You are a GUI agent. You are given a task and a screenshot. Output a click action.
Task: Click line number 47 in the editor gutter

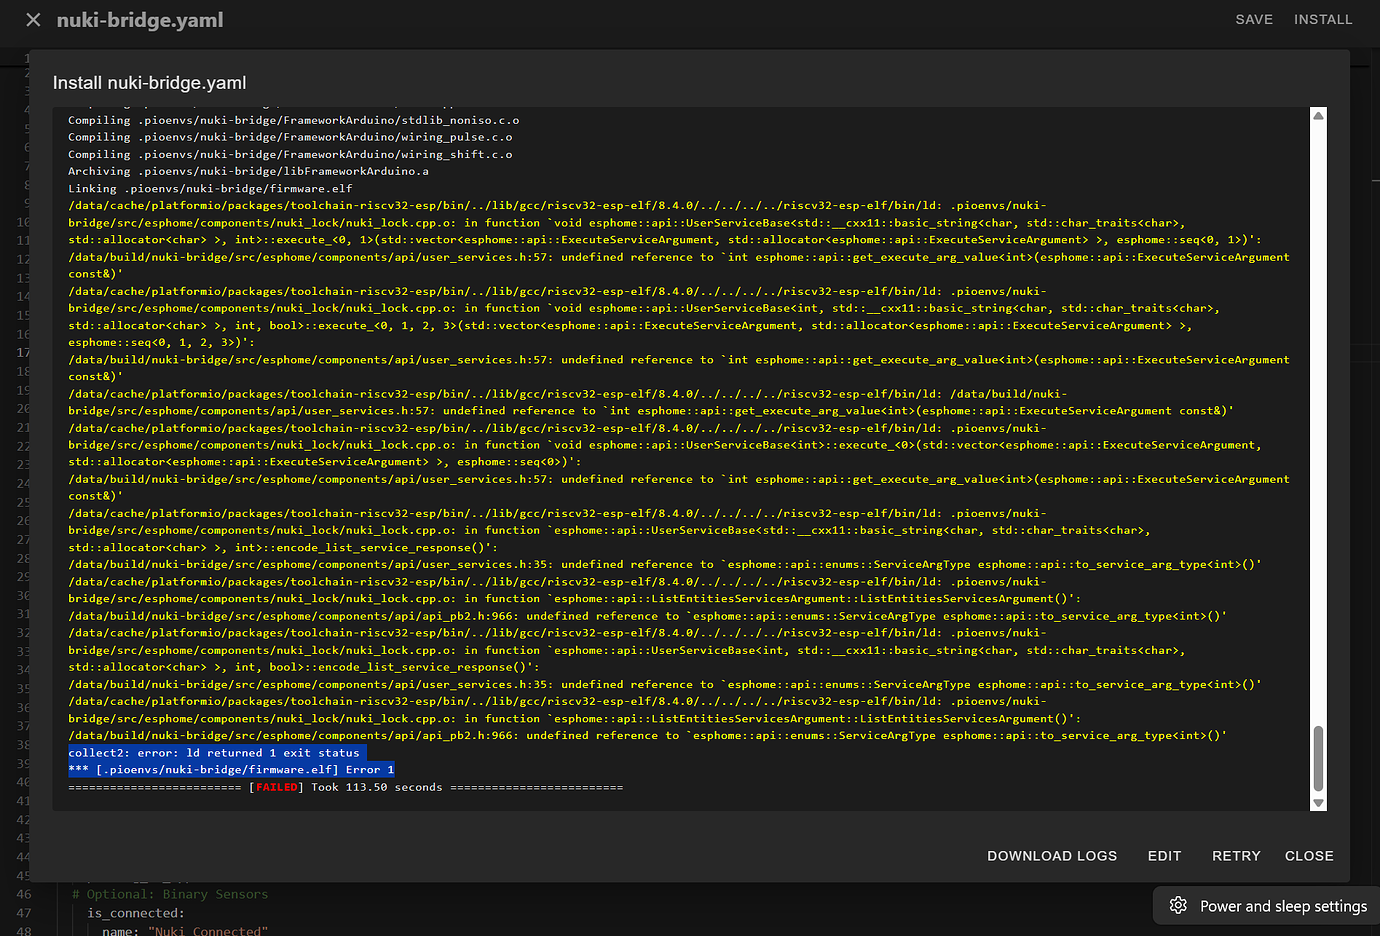[24, 913]
